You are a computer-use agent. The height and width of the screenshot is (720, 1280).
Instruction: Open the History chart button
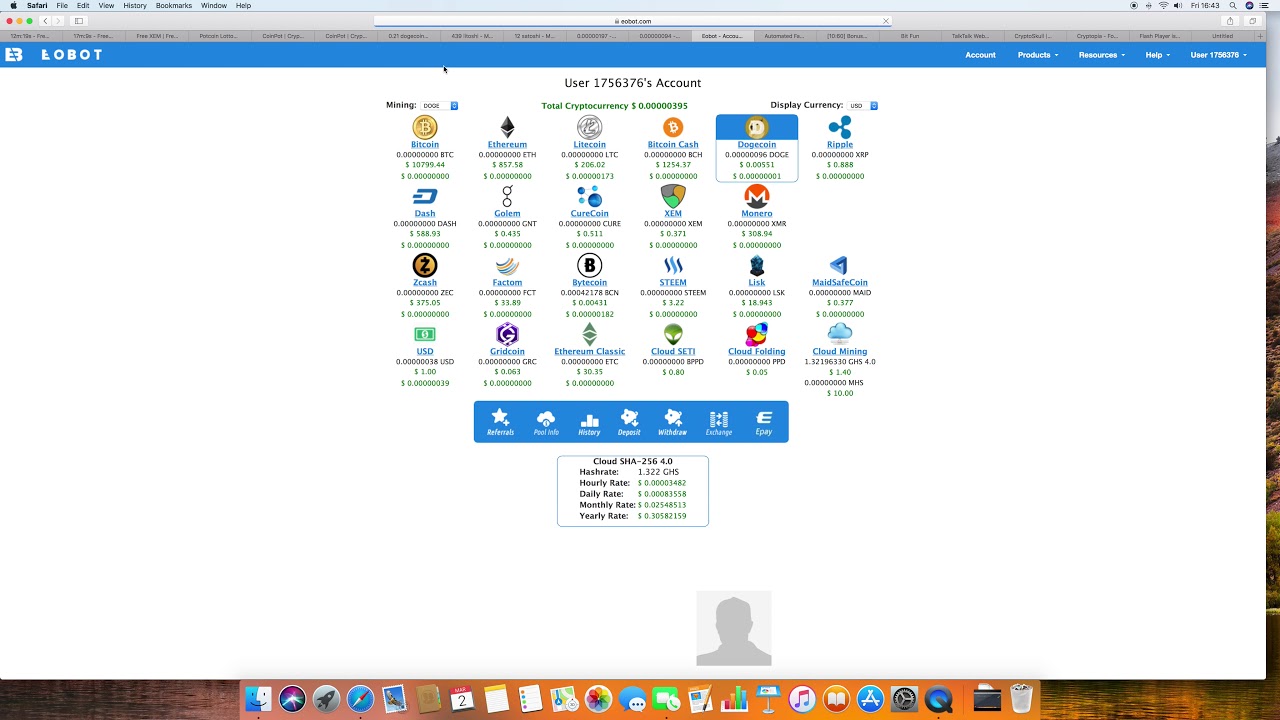click(589, 422)
